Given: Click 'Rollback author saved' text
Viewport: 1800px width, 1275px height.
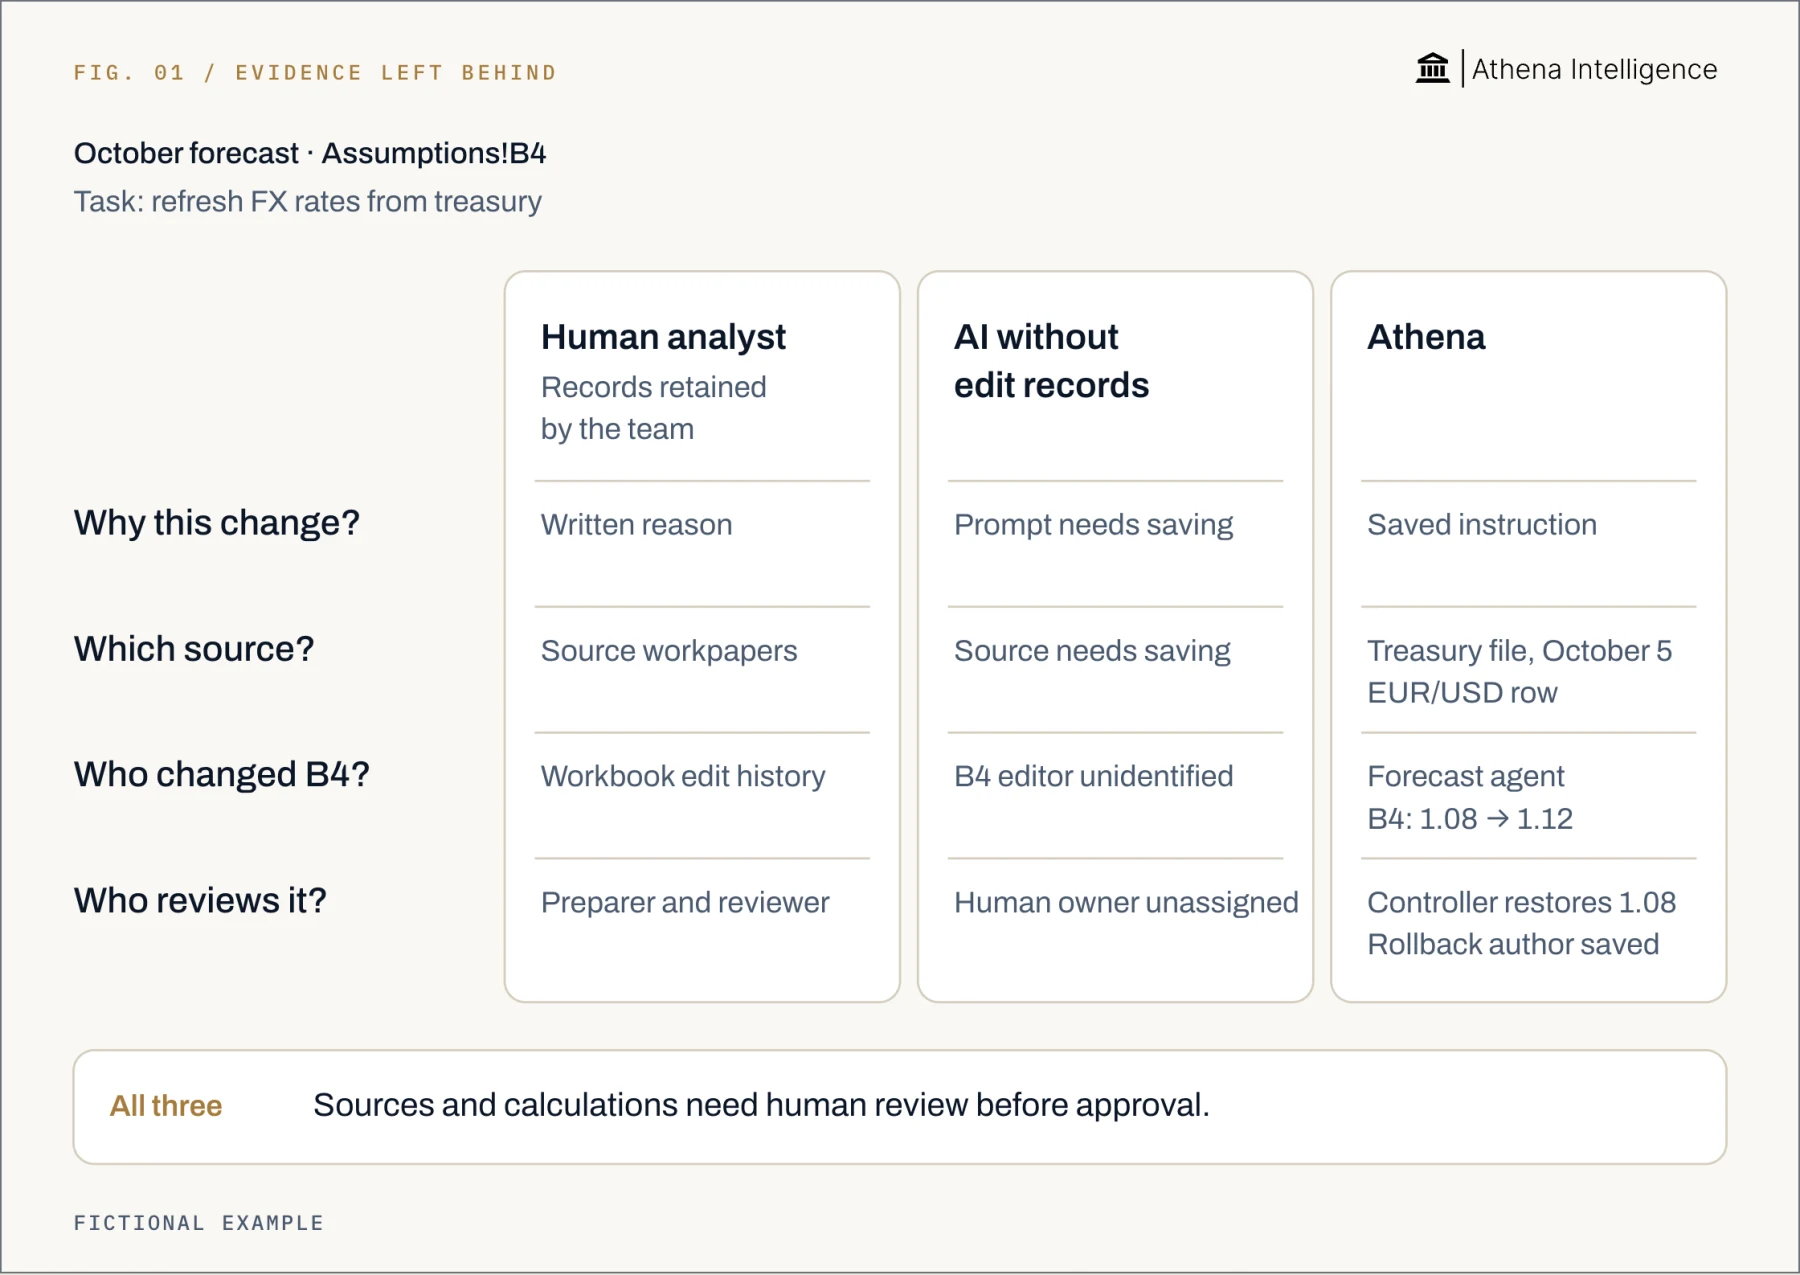Looking at the screenshot, I should tap(1513, 945).
